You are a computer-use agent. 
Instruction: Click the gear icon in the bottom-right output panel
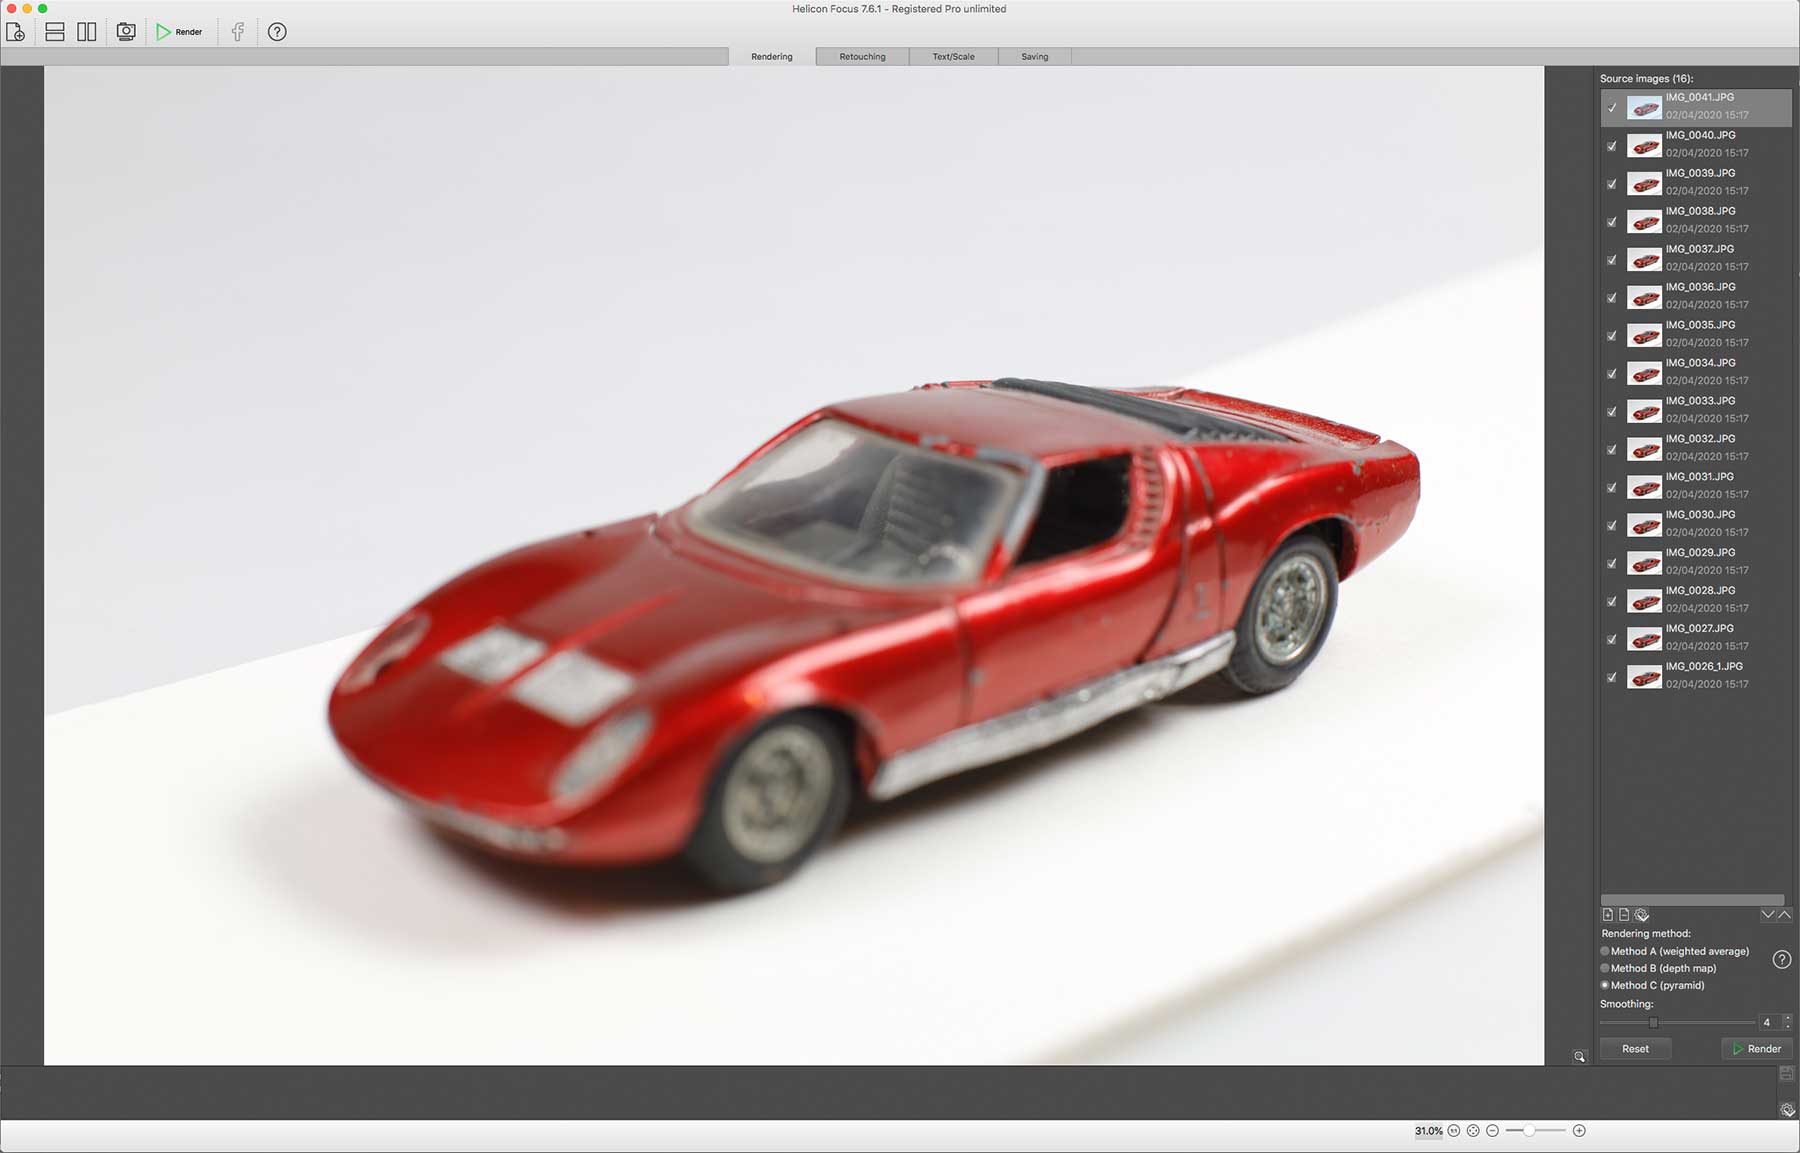coord(1787,1110)
